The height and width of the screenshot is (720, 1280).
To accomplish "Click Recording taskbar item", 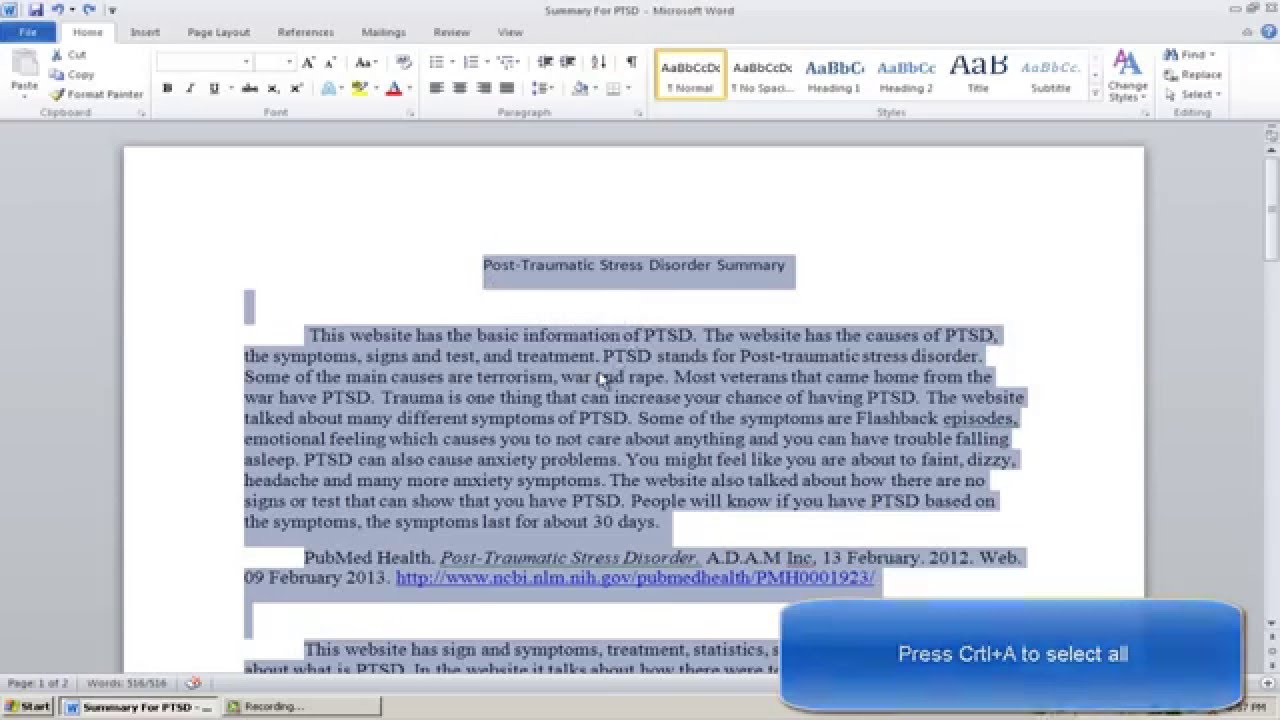I will [x=300, y=706].
